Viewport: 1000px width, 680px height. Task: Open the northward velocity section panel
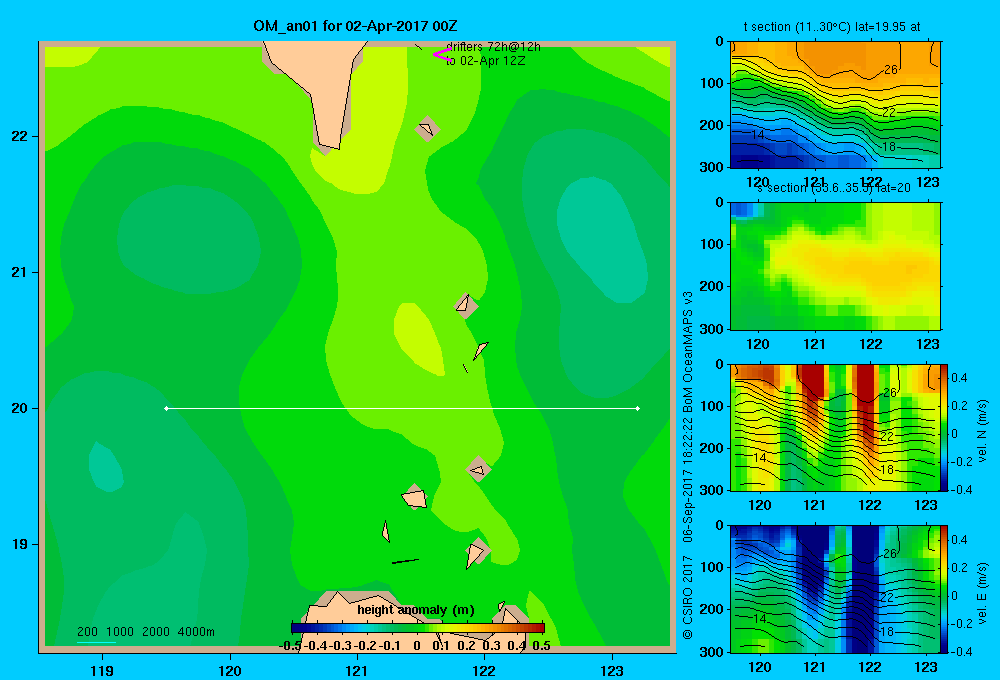pos(835,427)
